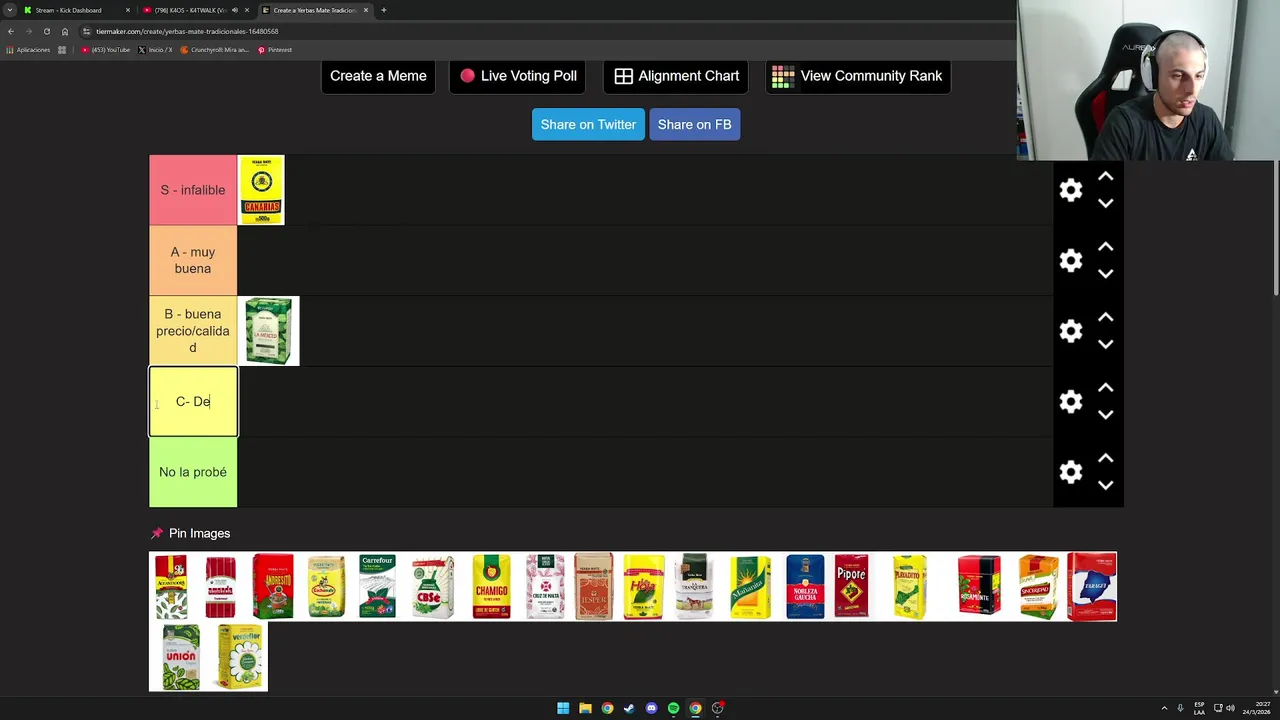The image size is (1280, 720).
Task: Pick the Carrefour yerba image
Action: pos(378,586)
